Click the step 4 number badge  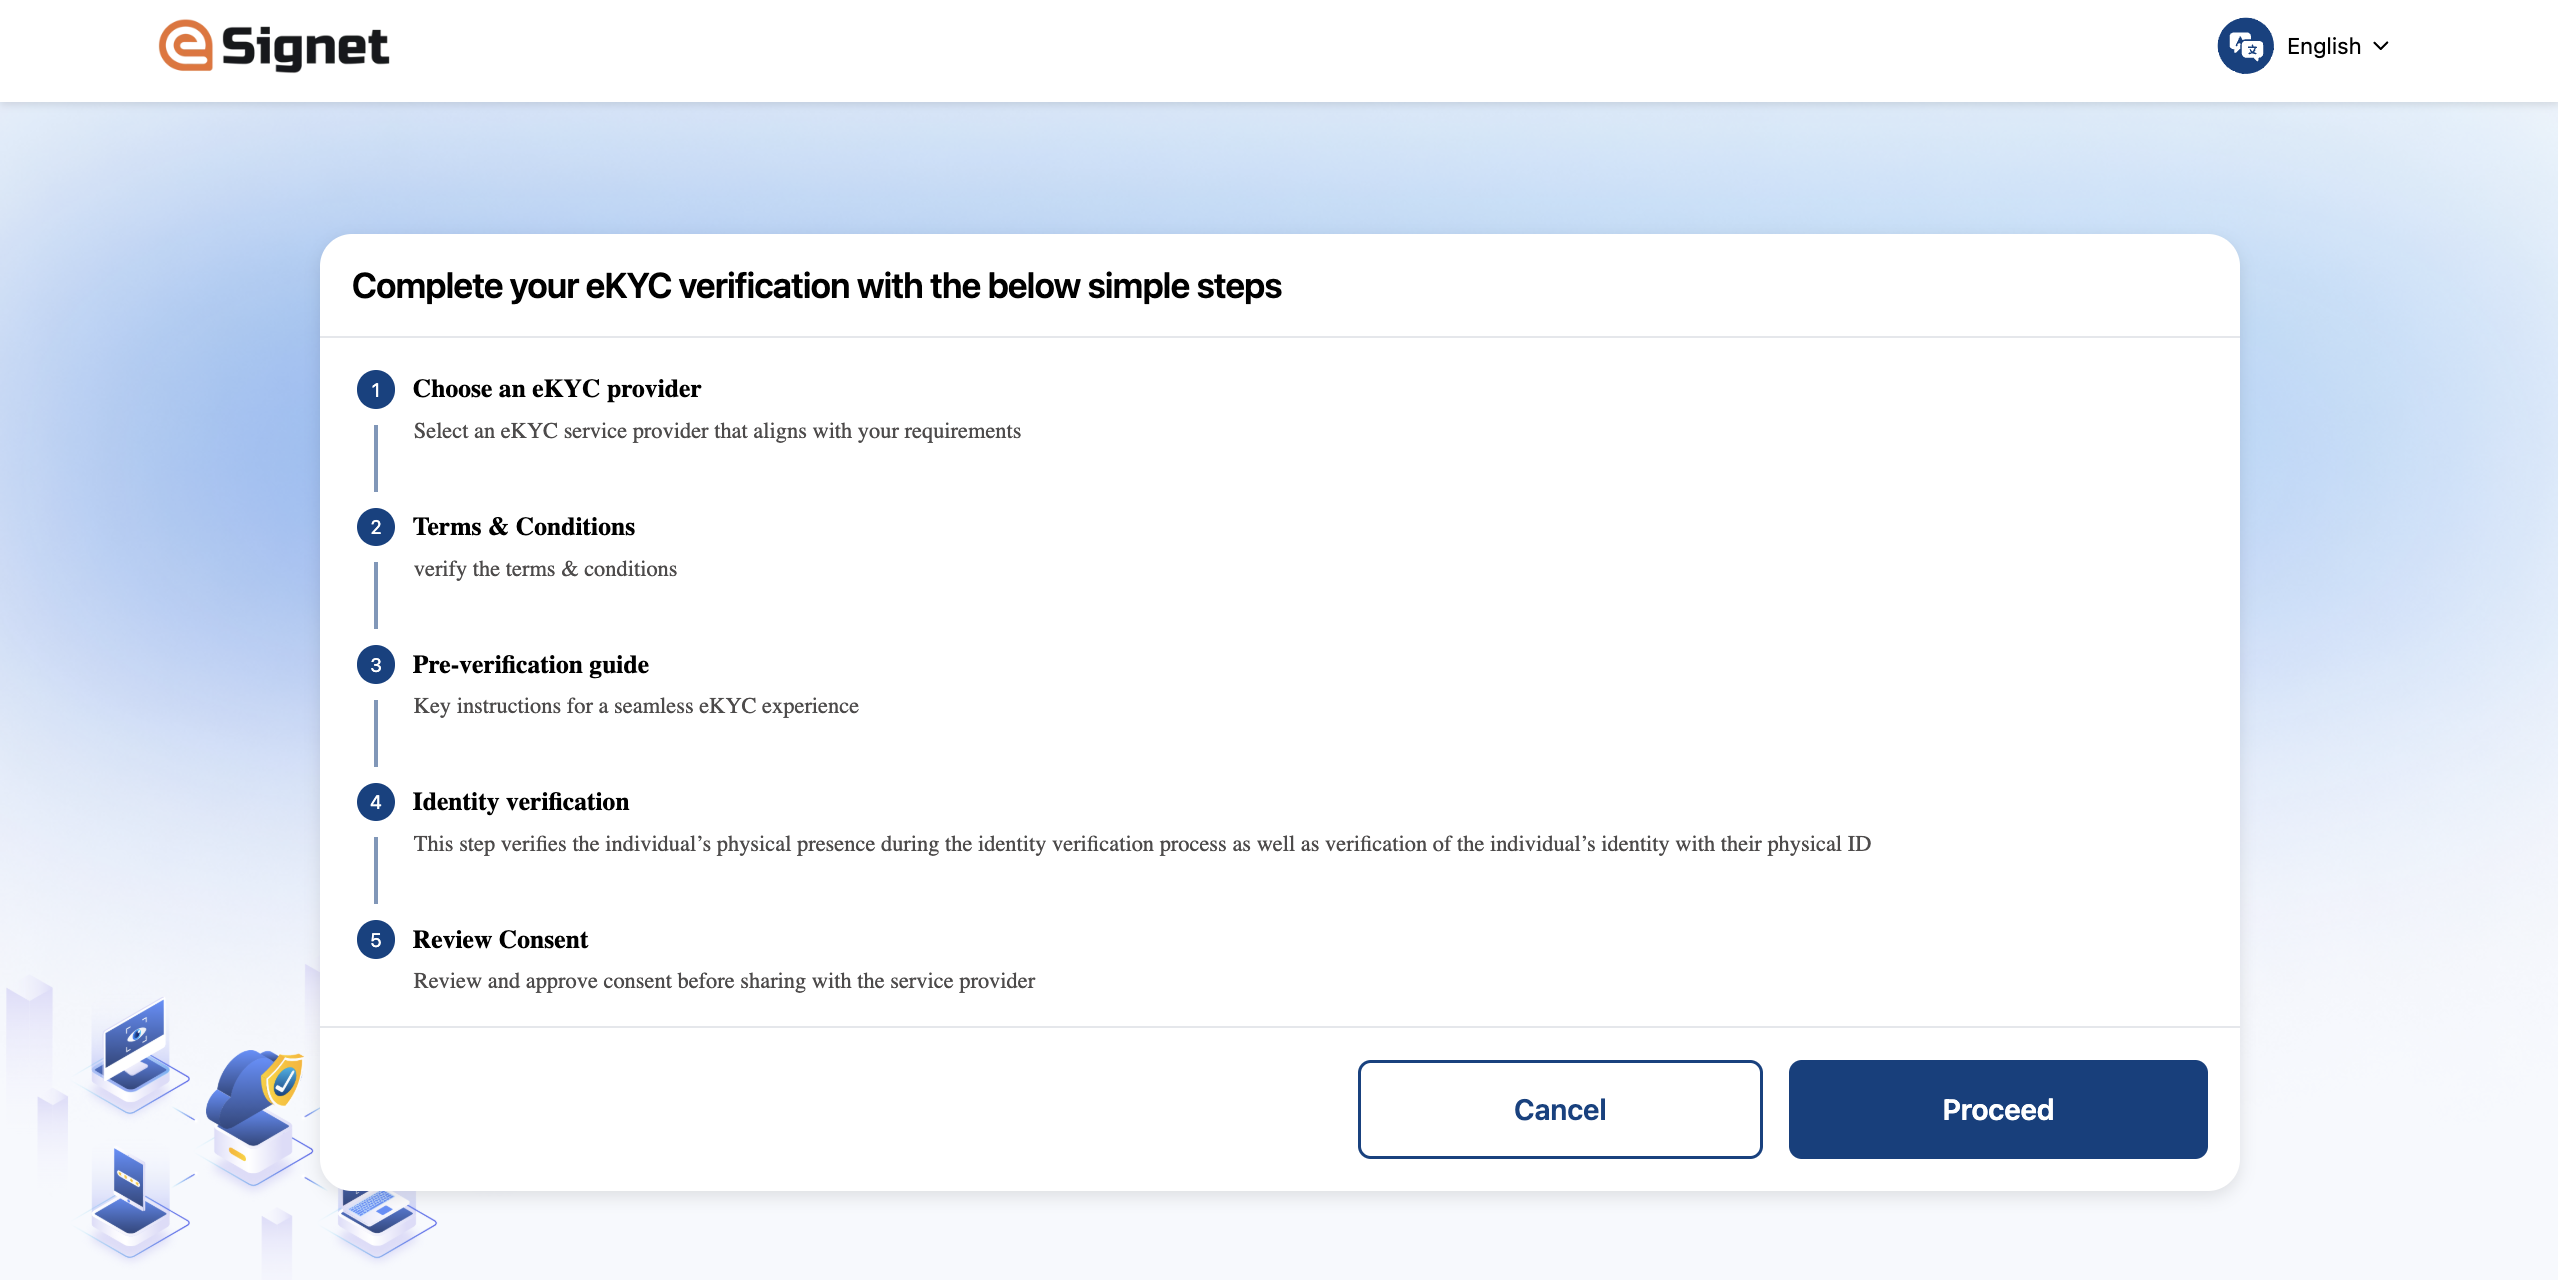pyautogui.click(x=376, y=802)
